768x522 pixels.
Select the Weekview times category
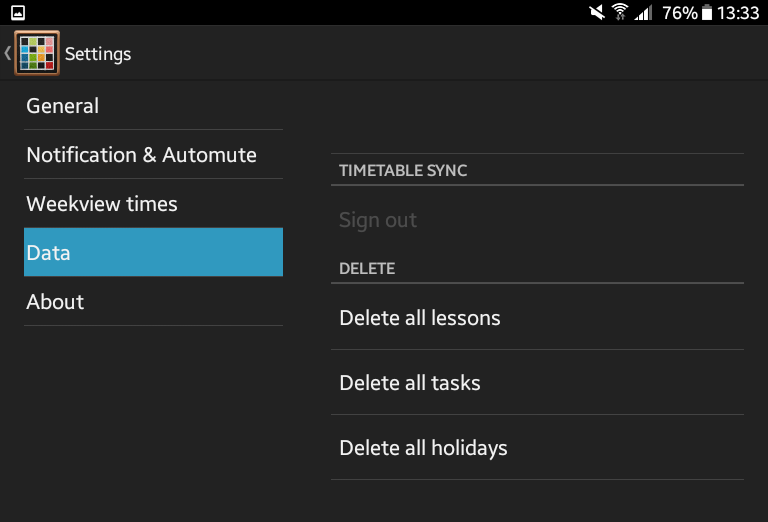pos(153,204)
